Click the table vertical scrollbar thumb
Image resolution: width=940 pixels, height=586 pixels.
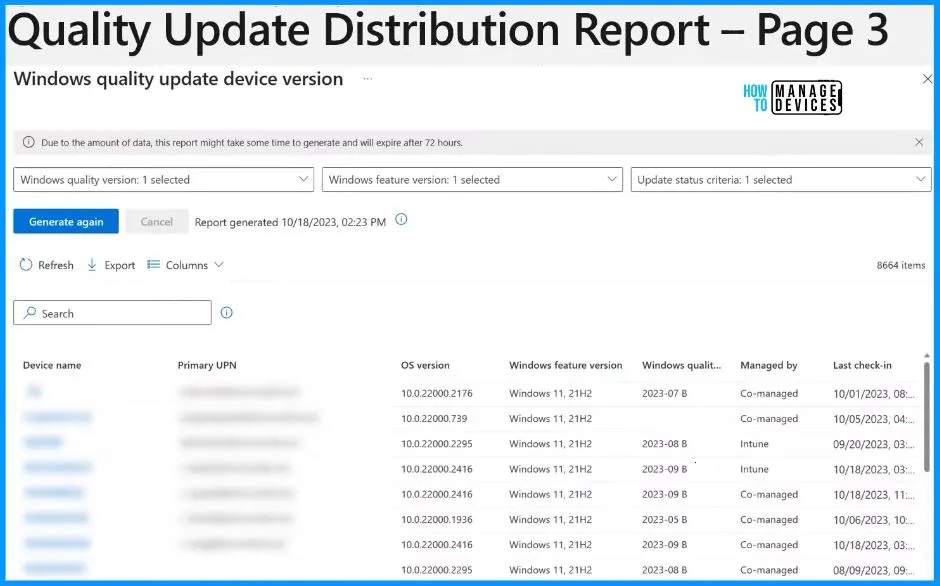tap(927, 417)
